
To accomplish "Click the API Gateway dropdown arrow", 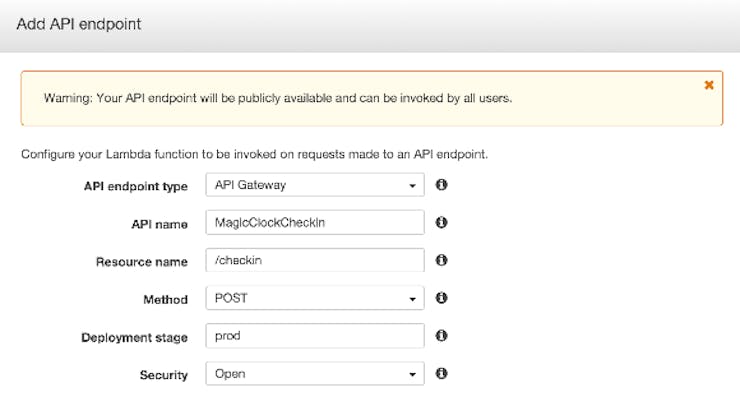I will pos(412,186).
